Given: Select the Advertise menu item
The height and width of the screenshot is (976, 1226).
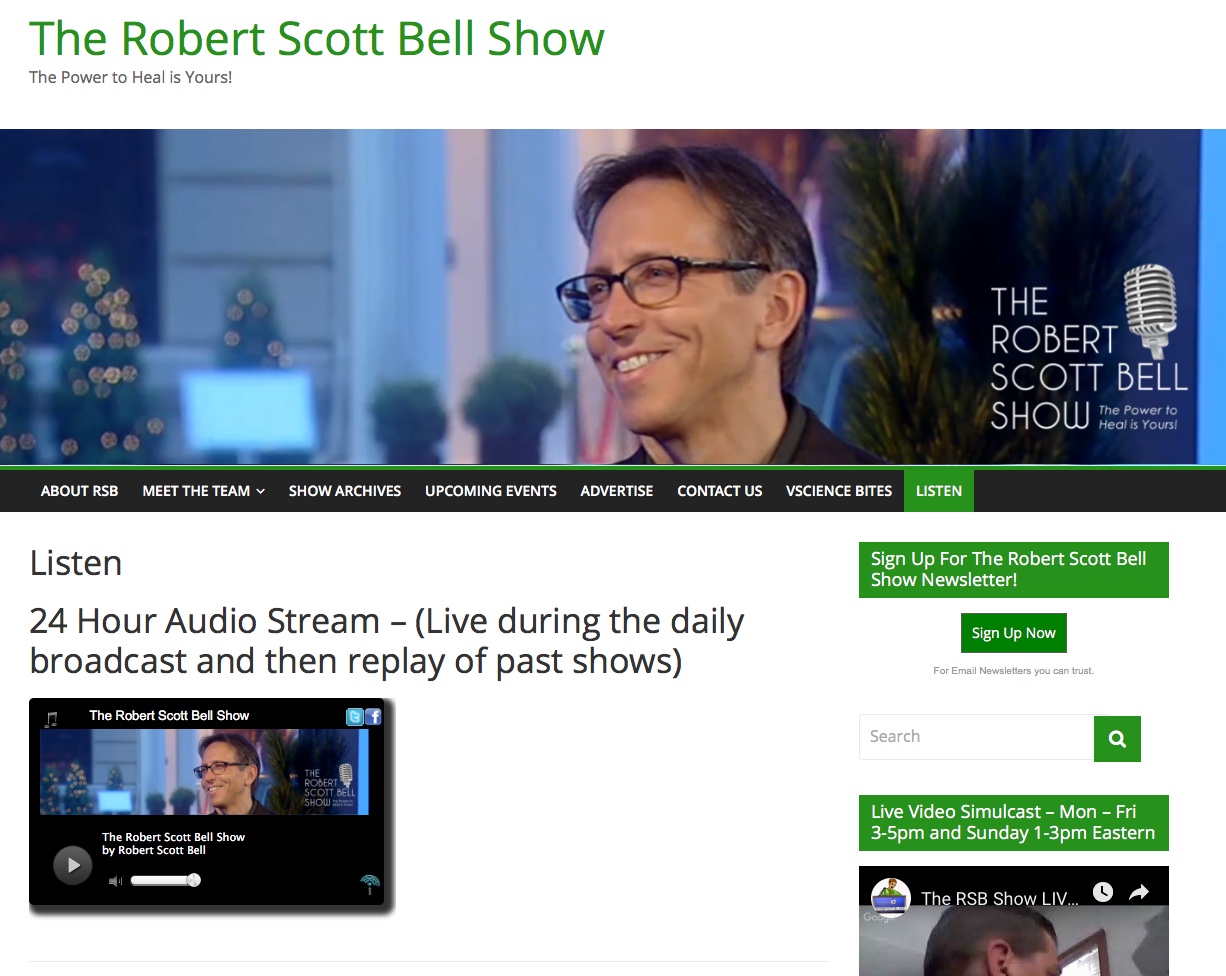Looking at the screenshot, I should (617, 491).
